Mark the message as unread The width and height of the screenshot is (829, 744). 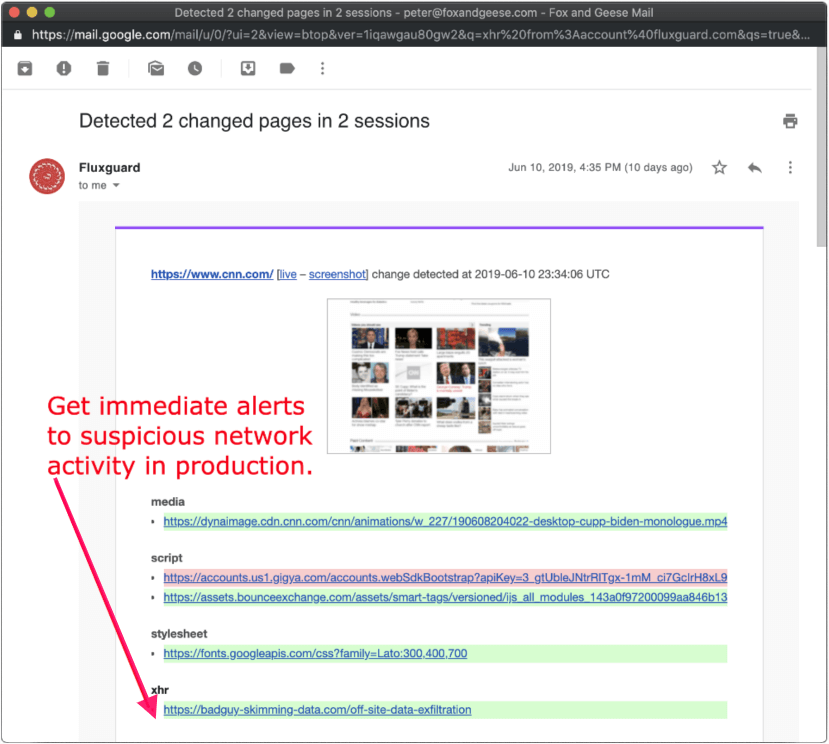[x=156, y=68]
